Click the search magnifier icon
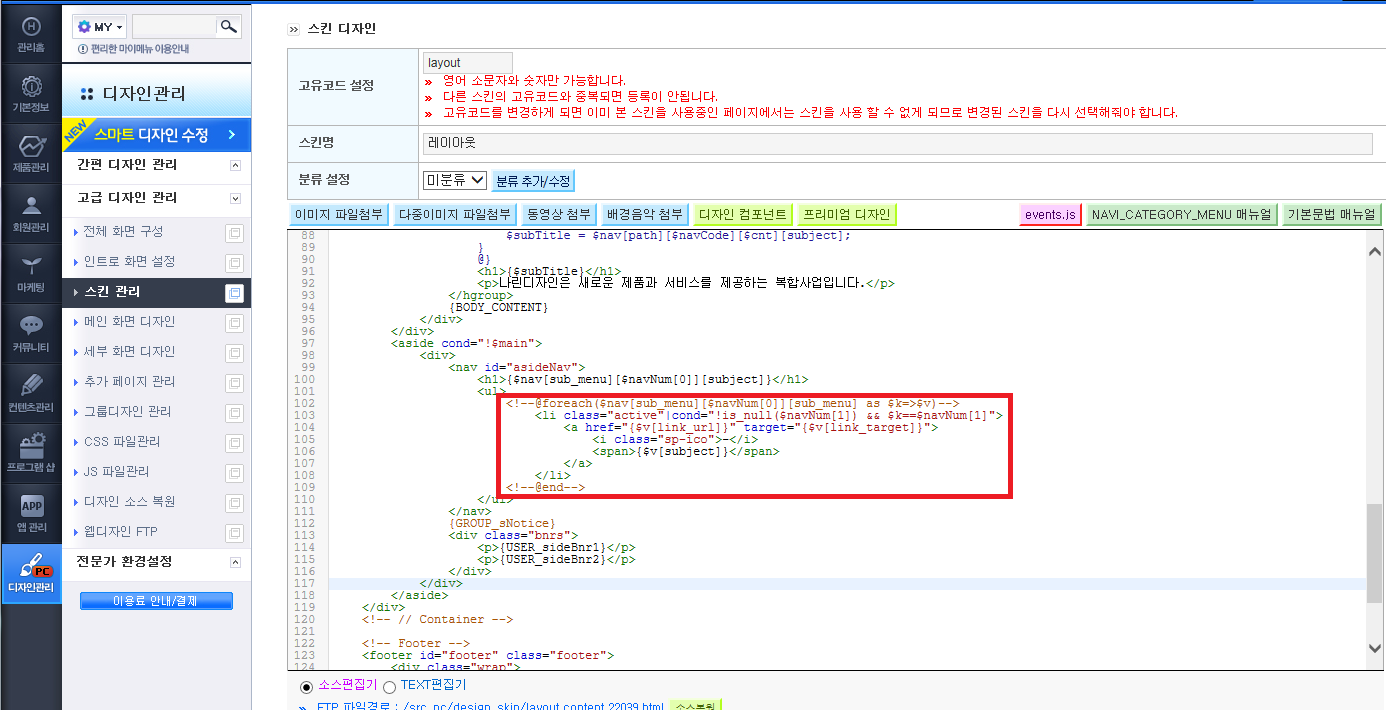This screenshot has height=710, width=1386. coord(229,27)
